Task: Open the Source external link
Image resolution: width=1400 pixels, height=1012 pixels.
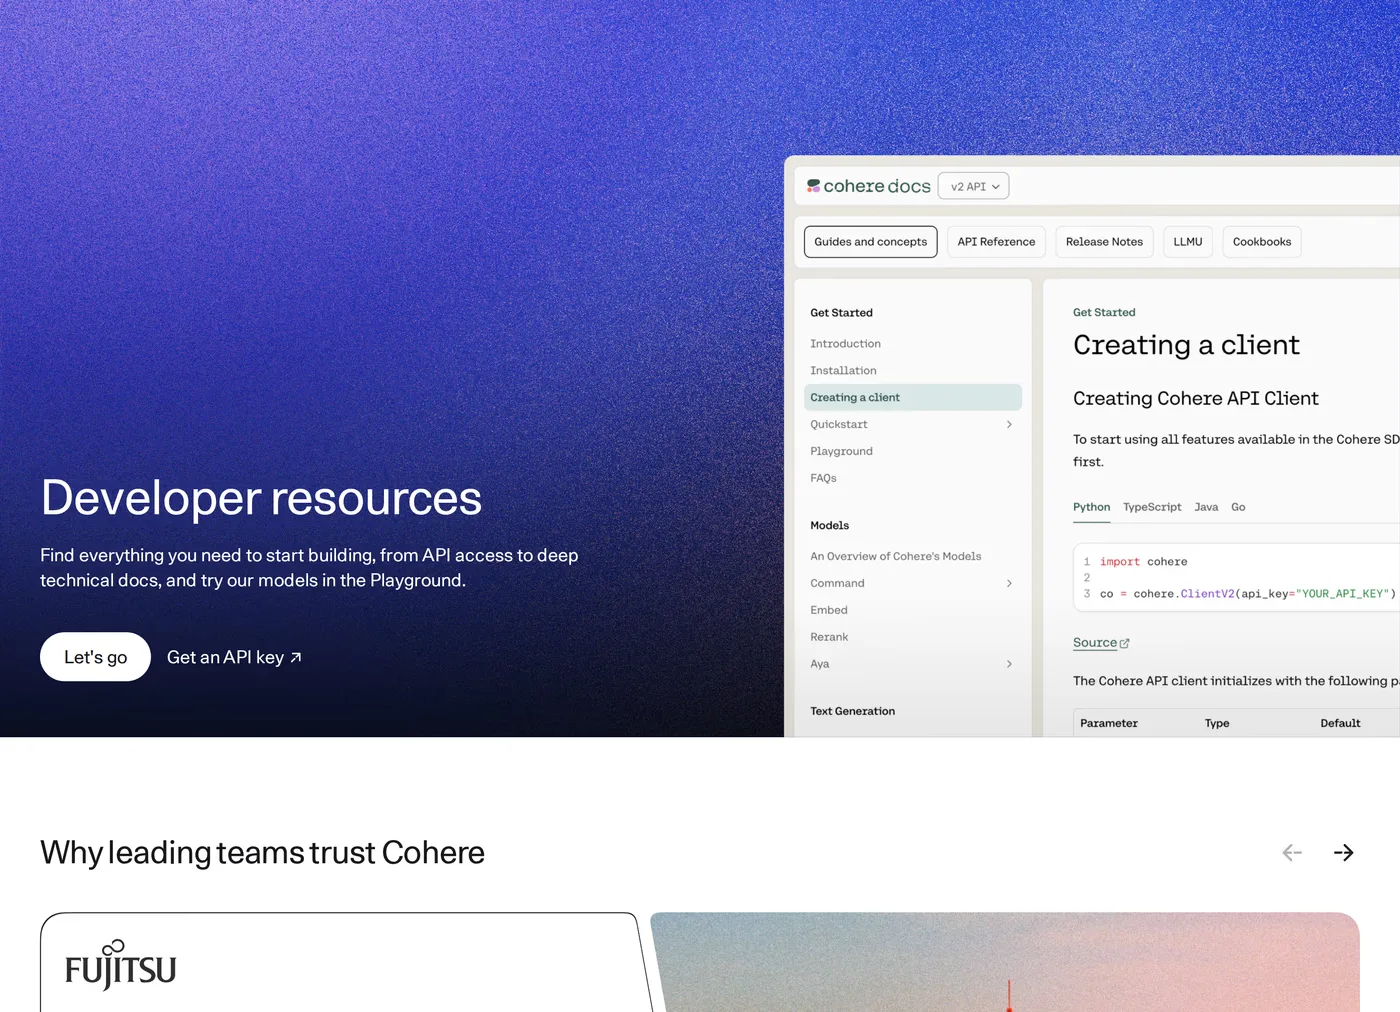Action: pyautogui.click(x=1101, y=643)
